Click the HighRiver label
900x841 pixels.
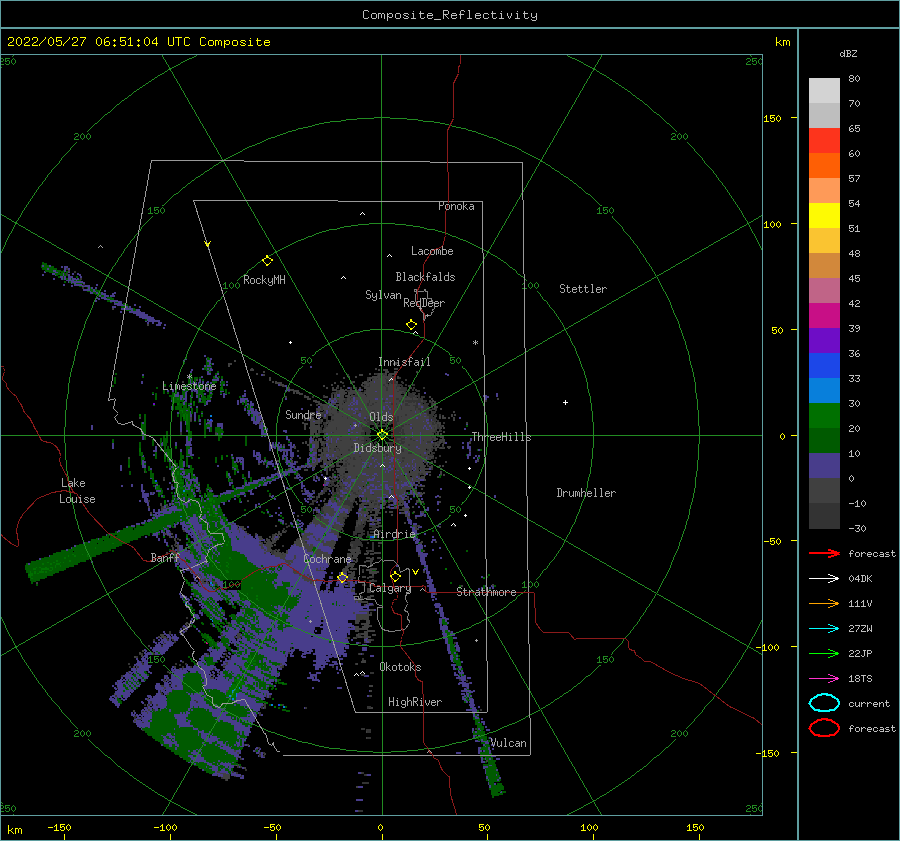[415, 702]
